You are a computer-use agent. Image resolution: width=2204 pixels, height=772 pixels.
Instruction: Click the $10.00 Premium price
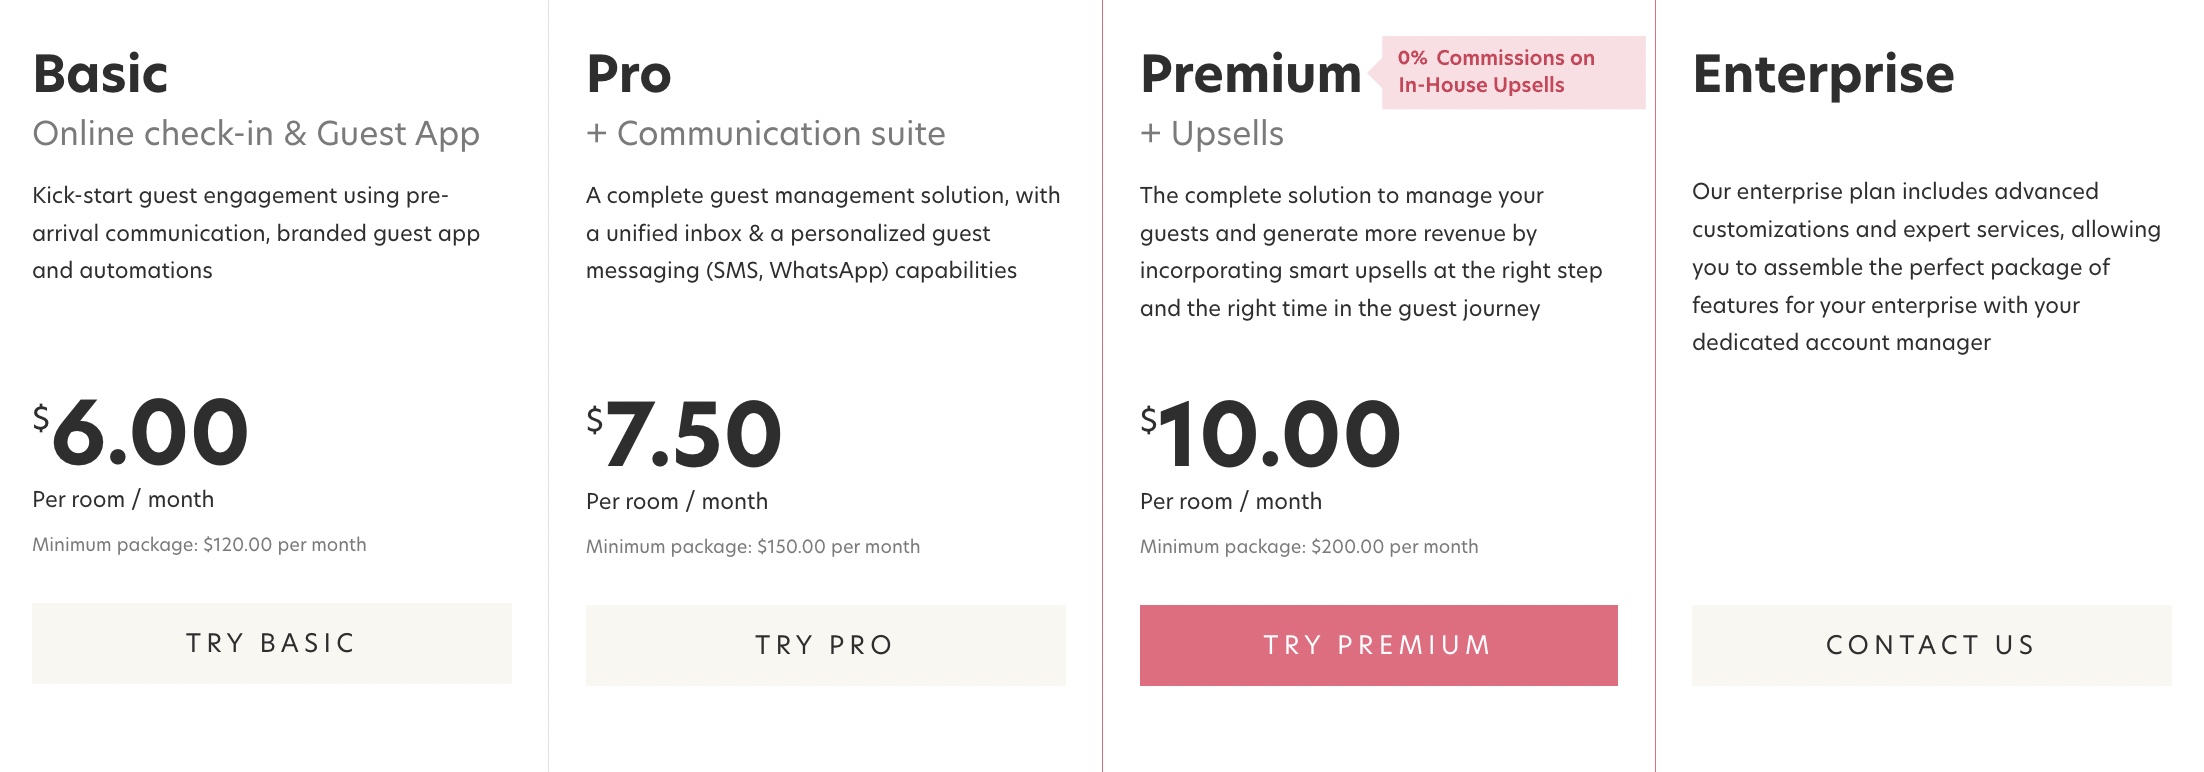pos(1270,433)
